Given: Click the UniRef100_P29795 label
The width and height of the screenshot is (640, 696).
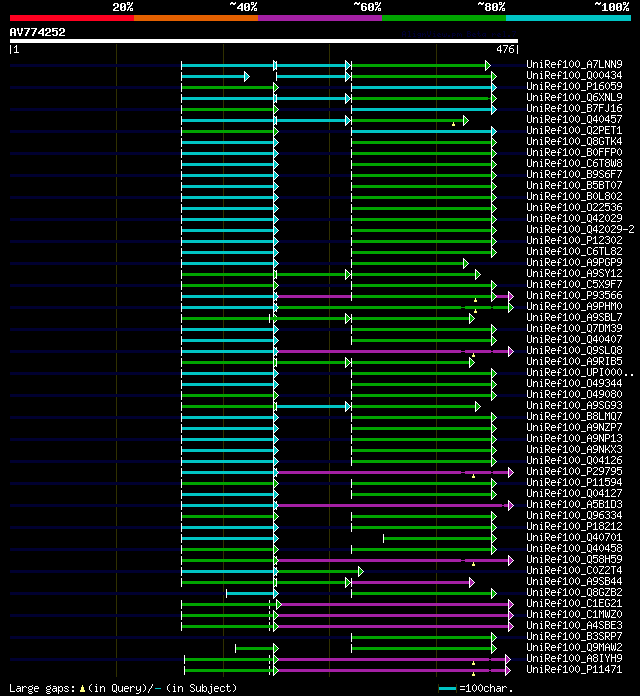Looking at the screenshot, I should coord(574,471).
